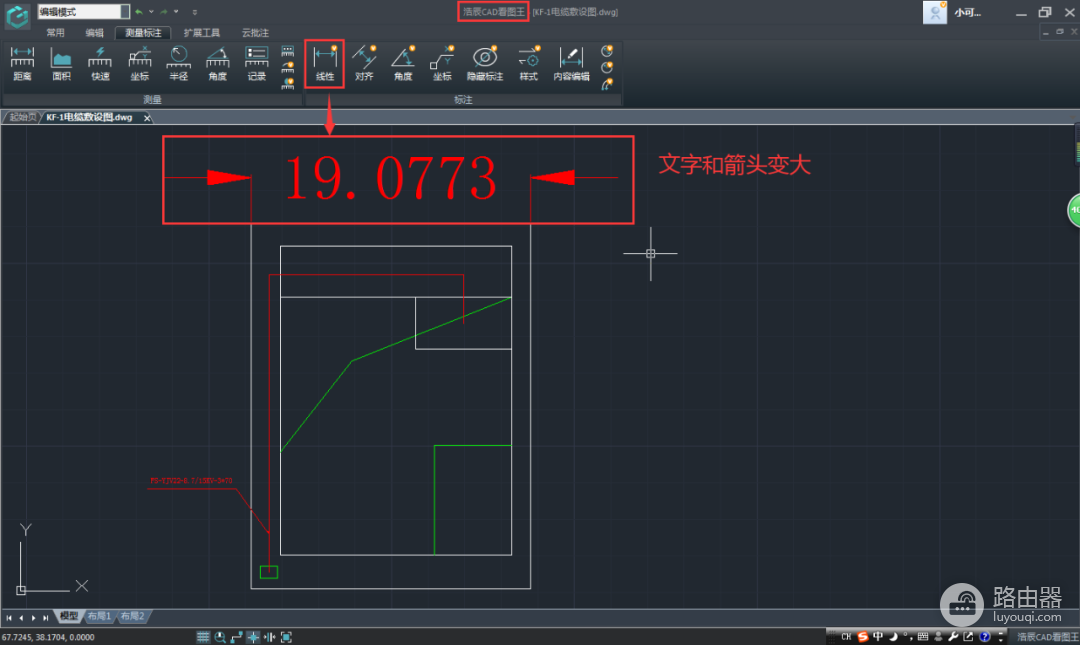Open the 常用 ribbon tab

tap(55, 32)
